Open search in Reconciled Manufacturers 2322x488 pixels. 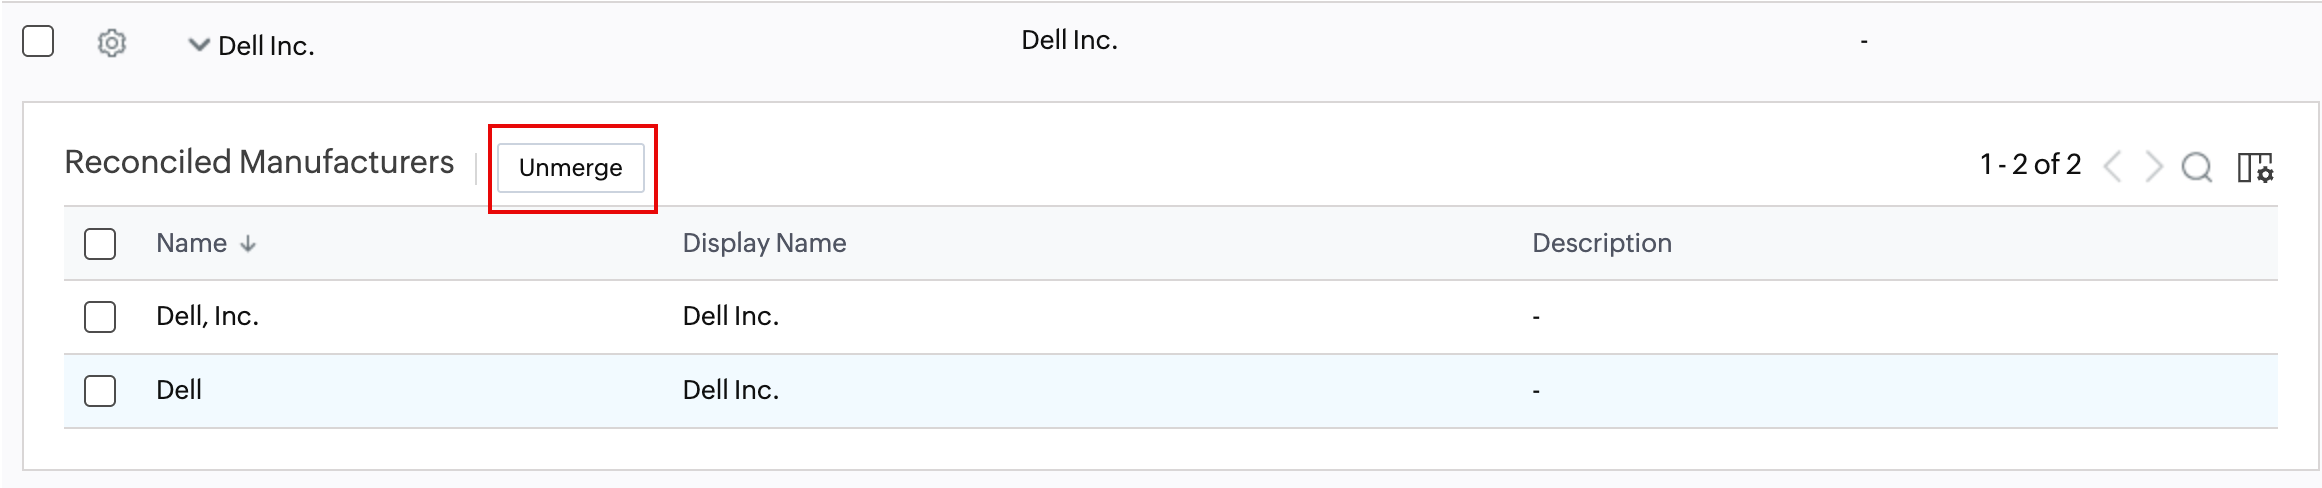pos(2196,167)
